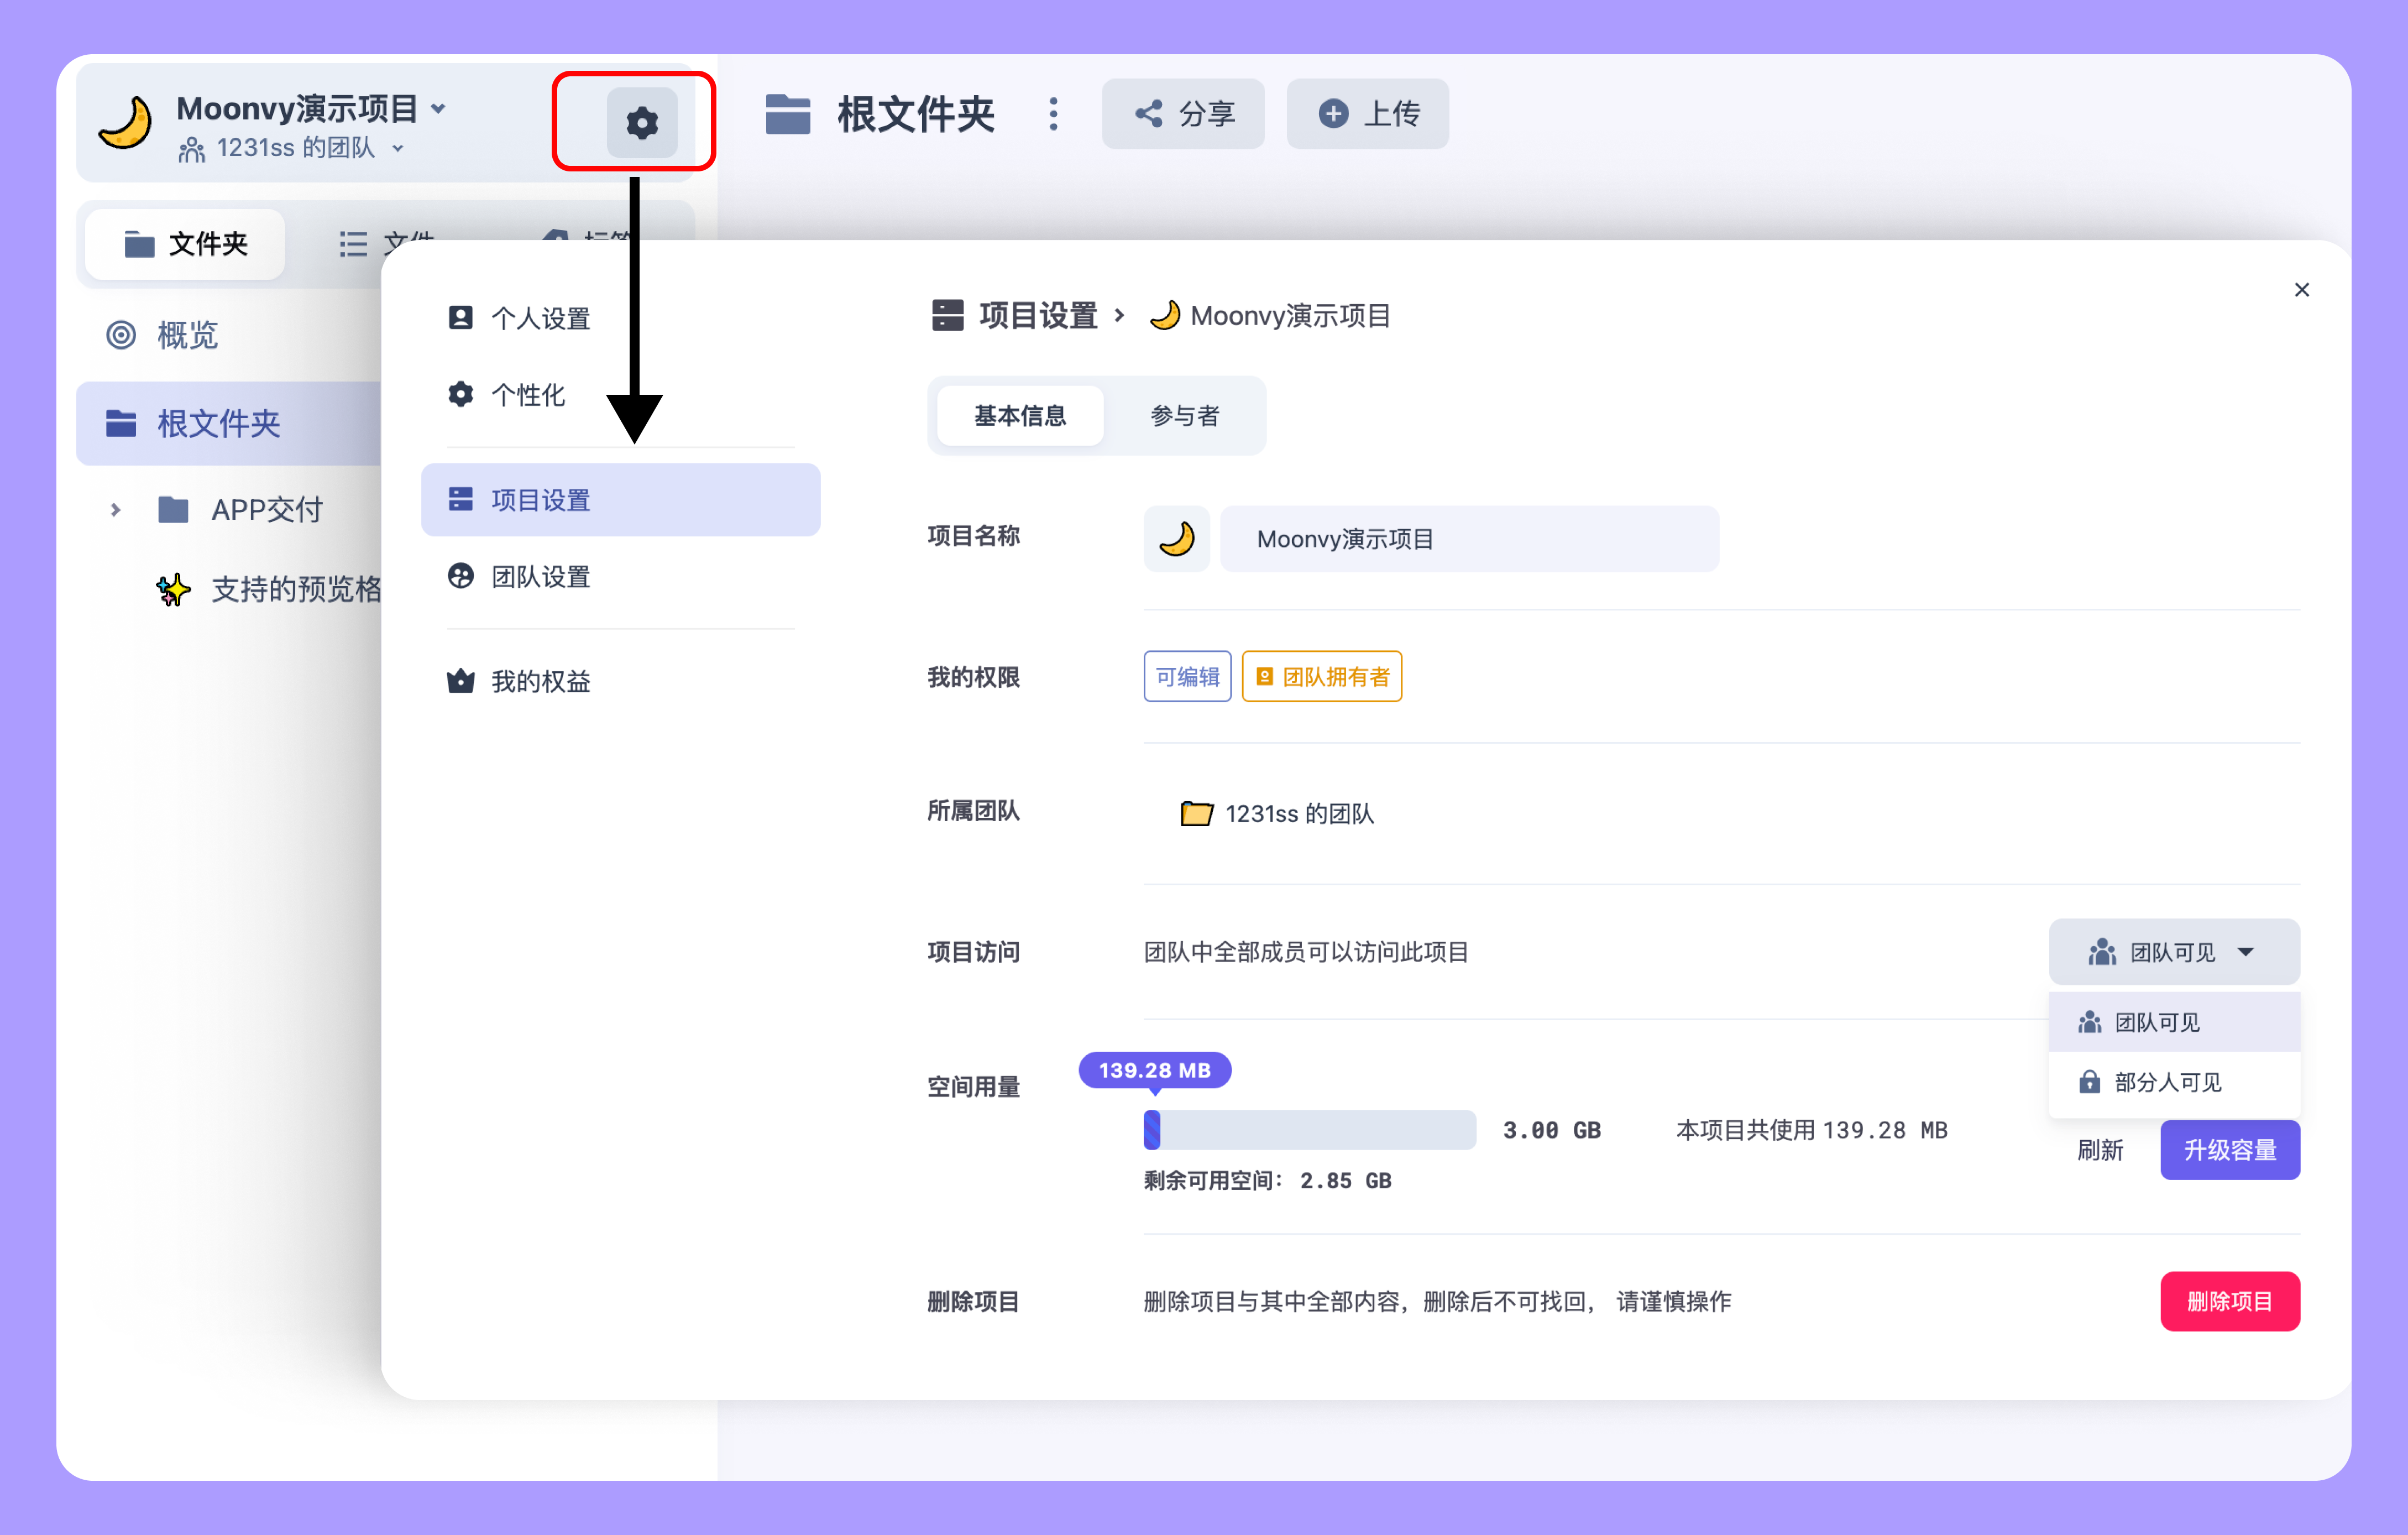Expand the Moonvy演示项目 project dropdown
Screen dimensions: 2408x1535
point(438,108)
